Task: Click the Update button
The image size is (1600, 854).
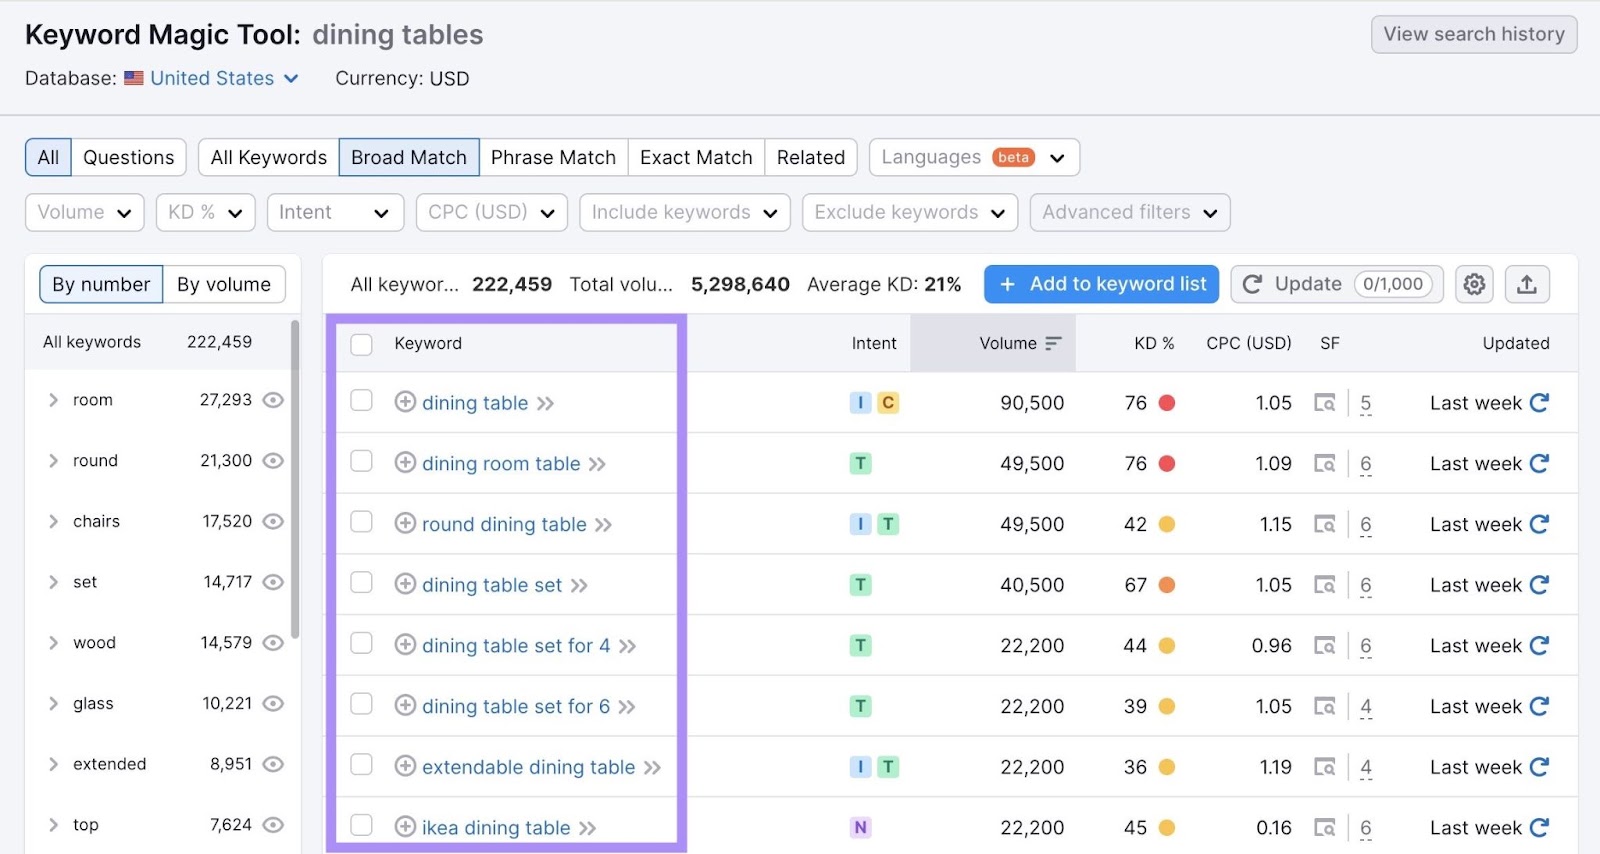Action: coord(1337,284)
